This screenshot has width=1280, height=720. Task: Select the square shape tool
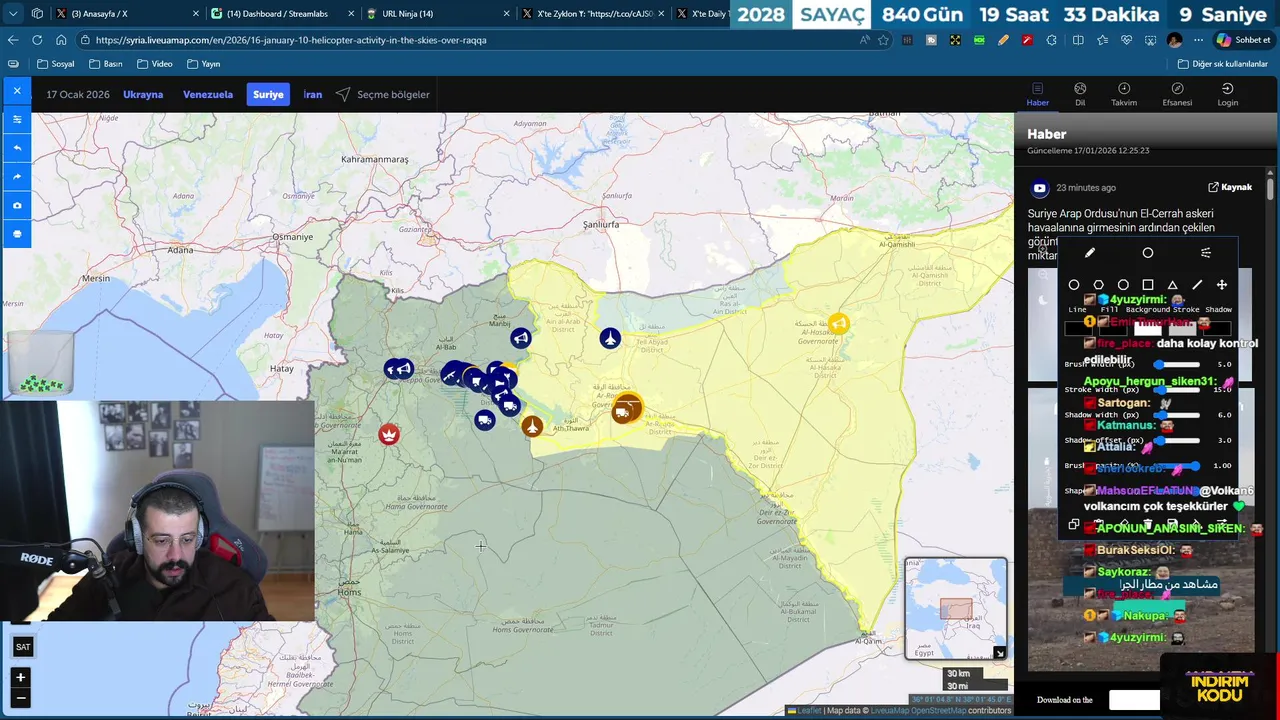pyautogui.click(x=1148, y=285)
